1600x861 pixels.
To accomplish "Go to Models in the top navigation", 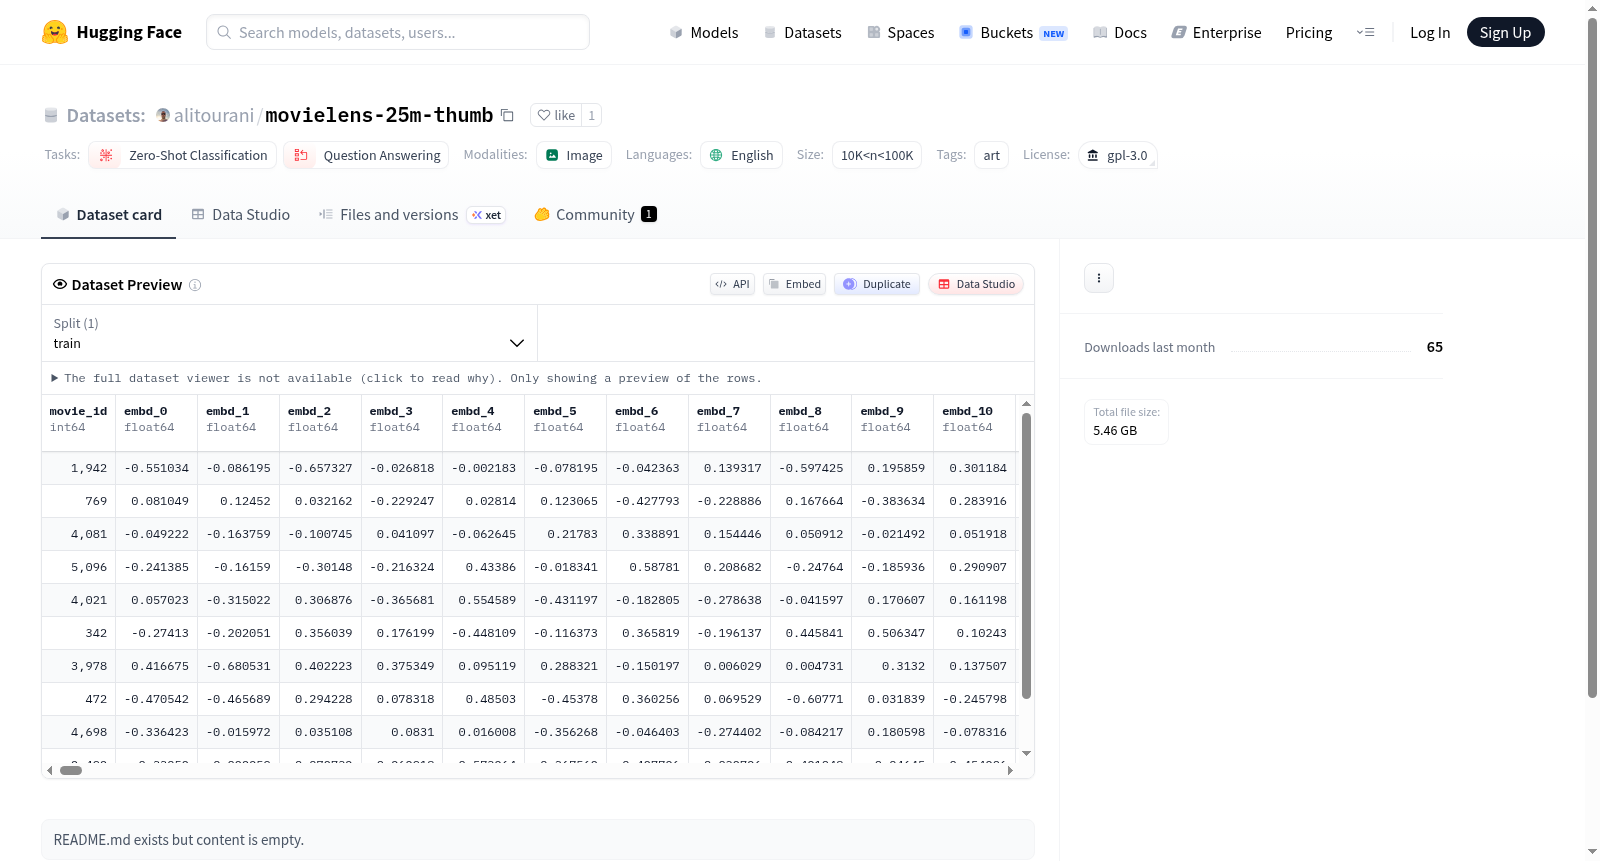I will coord(704,32).
